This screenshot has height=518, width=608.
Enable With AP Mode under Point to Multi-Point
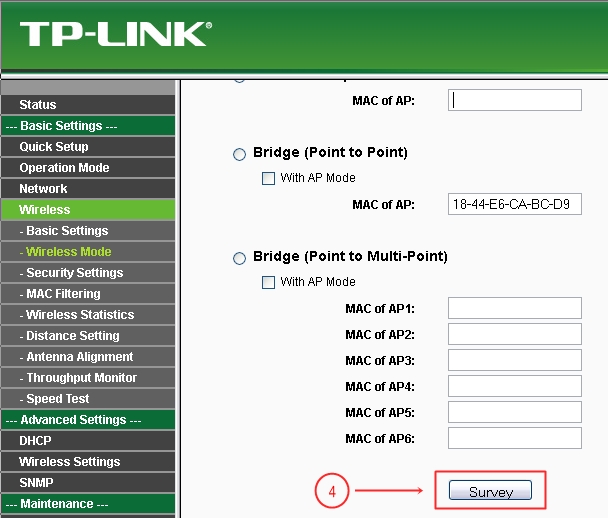[x=268, y=282]
